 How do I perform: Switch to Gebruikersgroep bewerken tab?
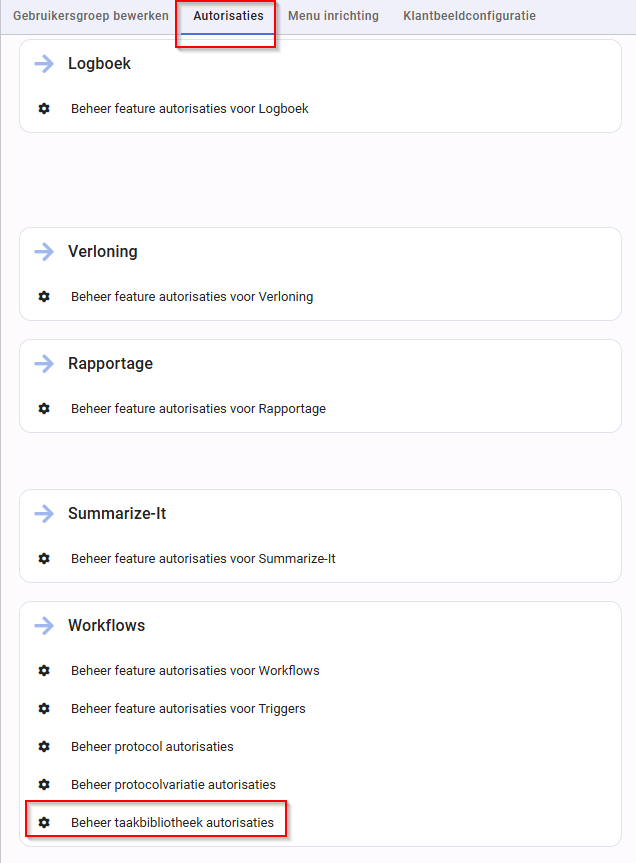(x=91, y=16)
